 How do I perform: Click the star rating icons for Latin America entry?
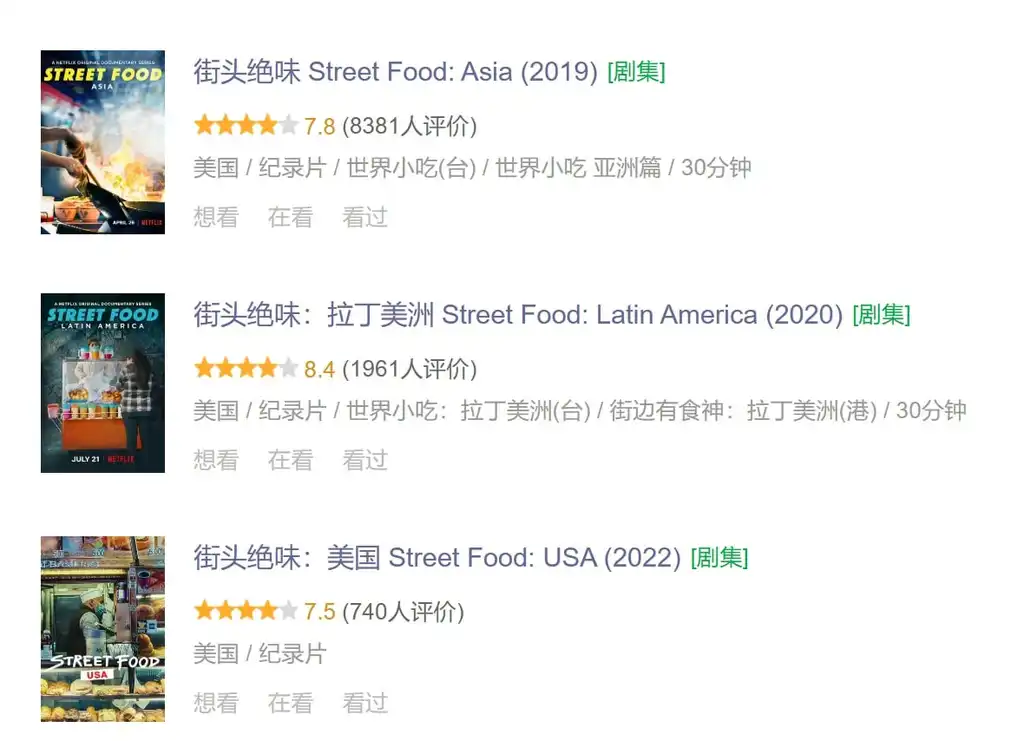point(246,368)
